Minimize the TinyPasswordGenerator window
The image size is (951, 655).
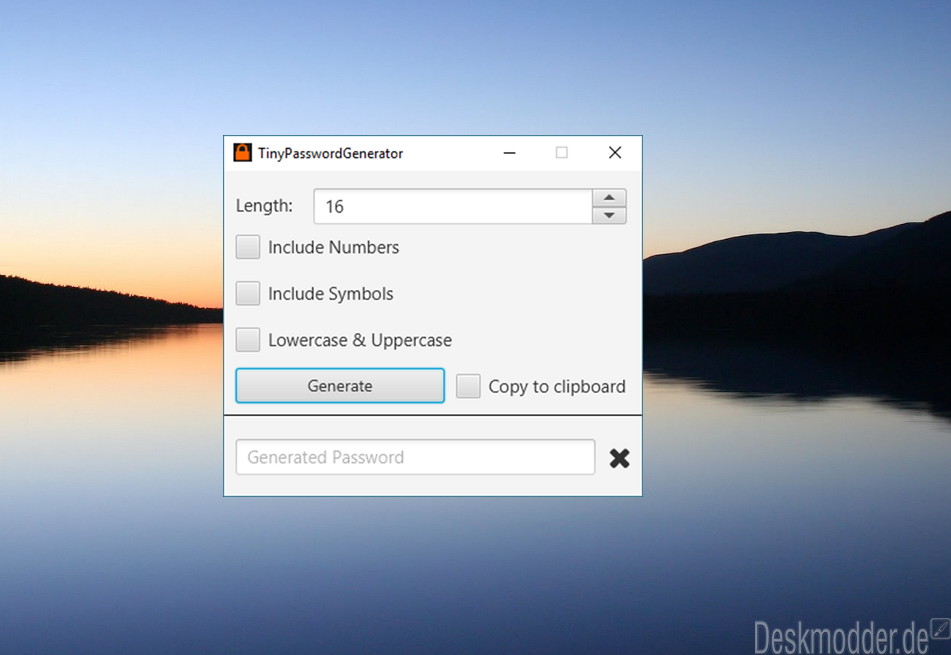coord(509,153)
